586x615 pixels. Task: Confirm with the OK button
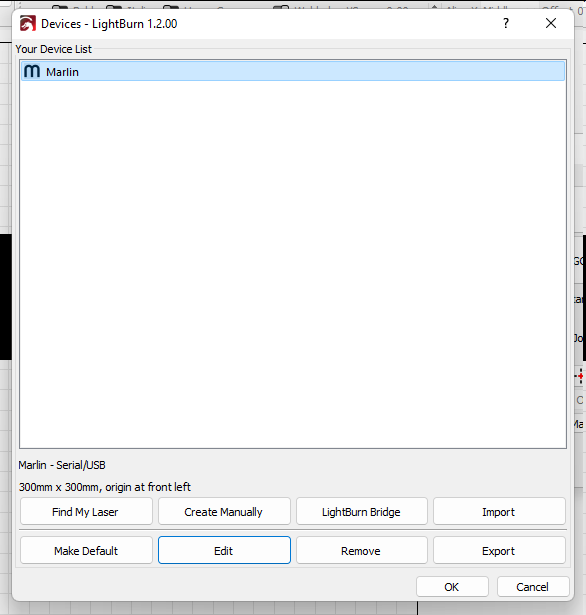tap(452, 586)
